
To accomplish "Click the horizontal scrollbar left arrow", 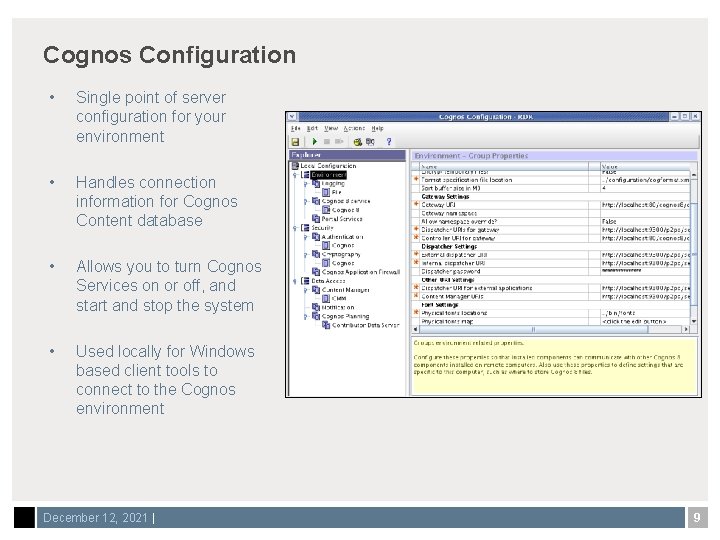I will click(x=416, y=329).
